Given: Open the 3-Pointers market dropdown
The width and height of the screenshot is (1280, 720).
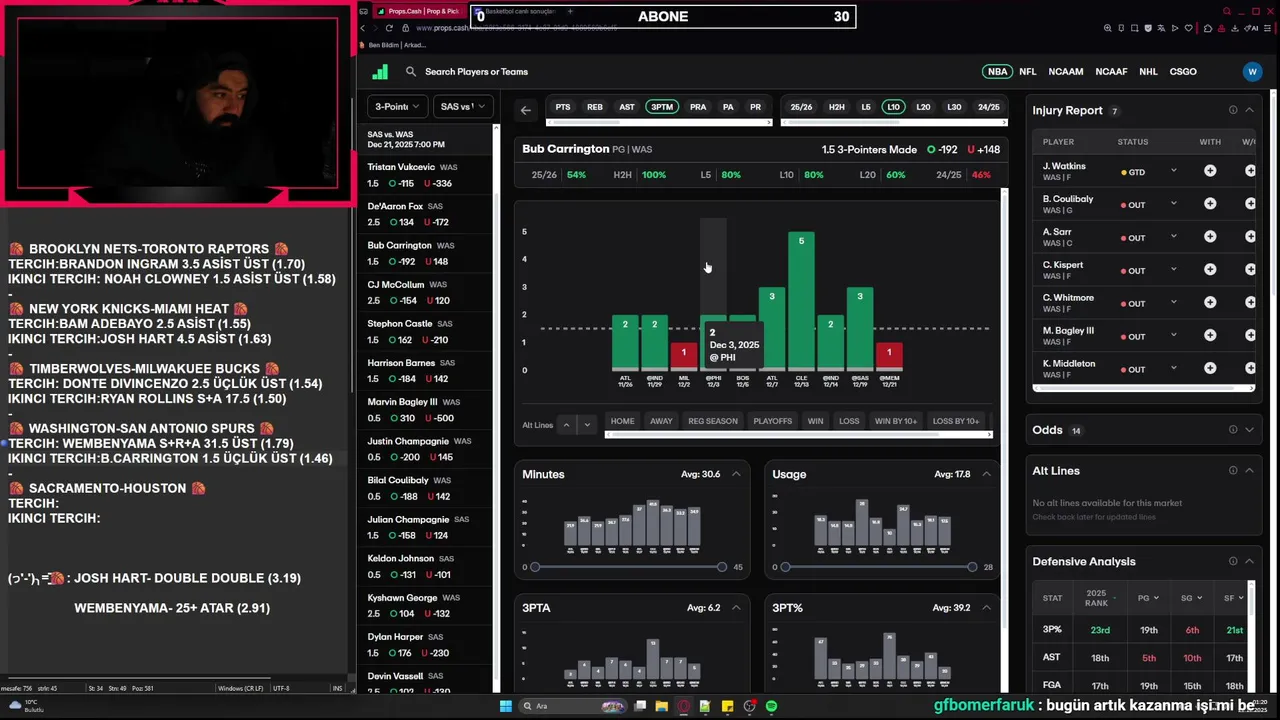Looking at the screenshot, I should point(397,106).
